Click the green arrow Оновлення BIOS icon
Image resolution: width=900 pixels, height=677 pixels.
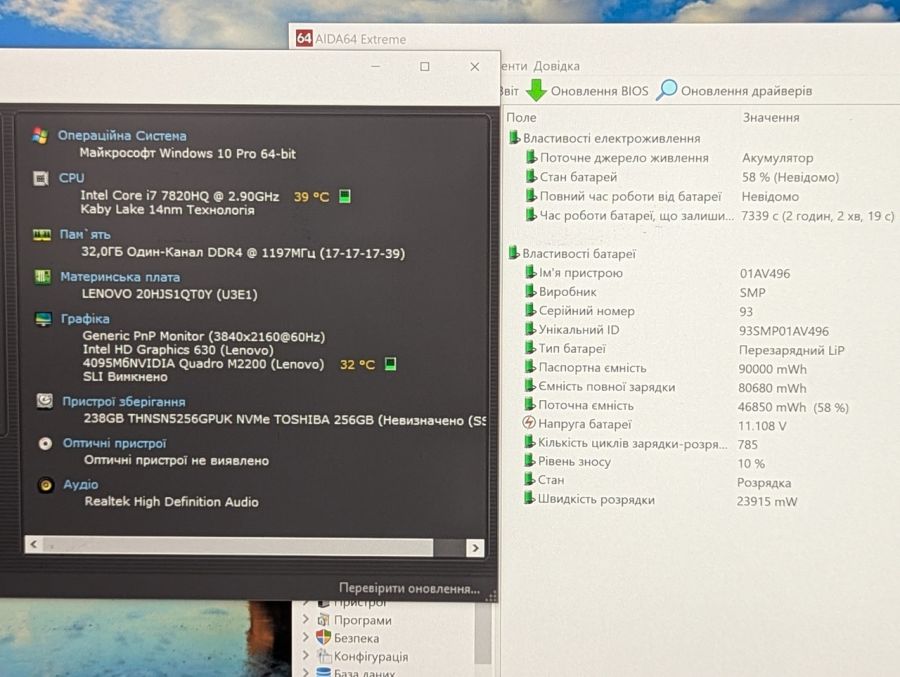tap(536, 90)
